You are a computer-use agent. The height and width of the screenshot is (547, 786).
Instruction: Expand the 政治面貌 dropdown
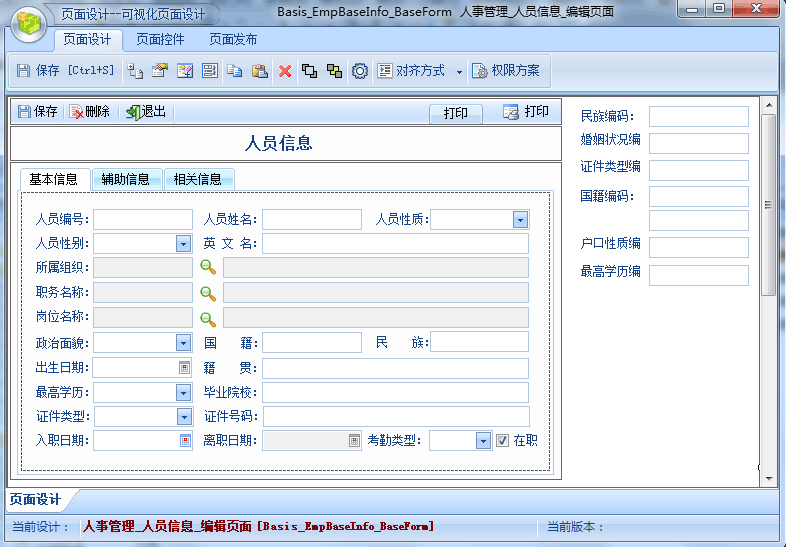tap(183, 343)
